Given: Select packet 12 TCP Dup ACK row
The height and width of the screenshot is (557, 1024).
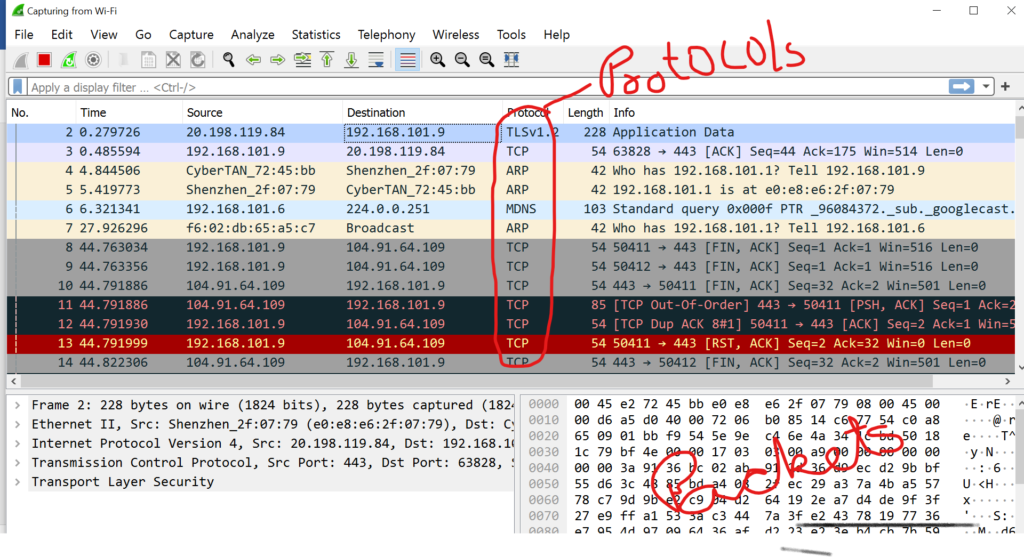Looking at the screenshot, I should point(511,325).
